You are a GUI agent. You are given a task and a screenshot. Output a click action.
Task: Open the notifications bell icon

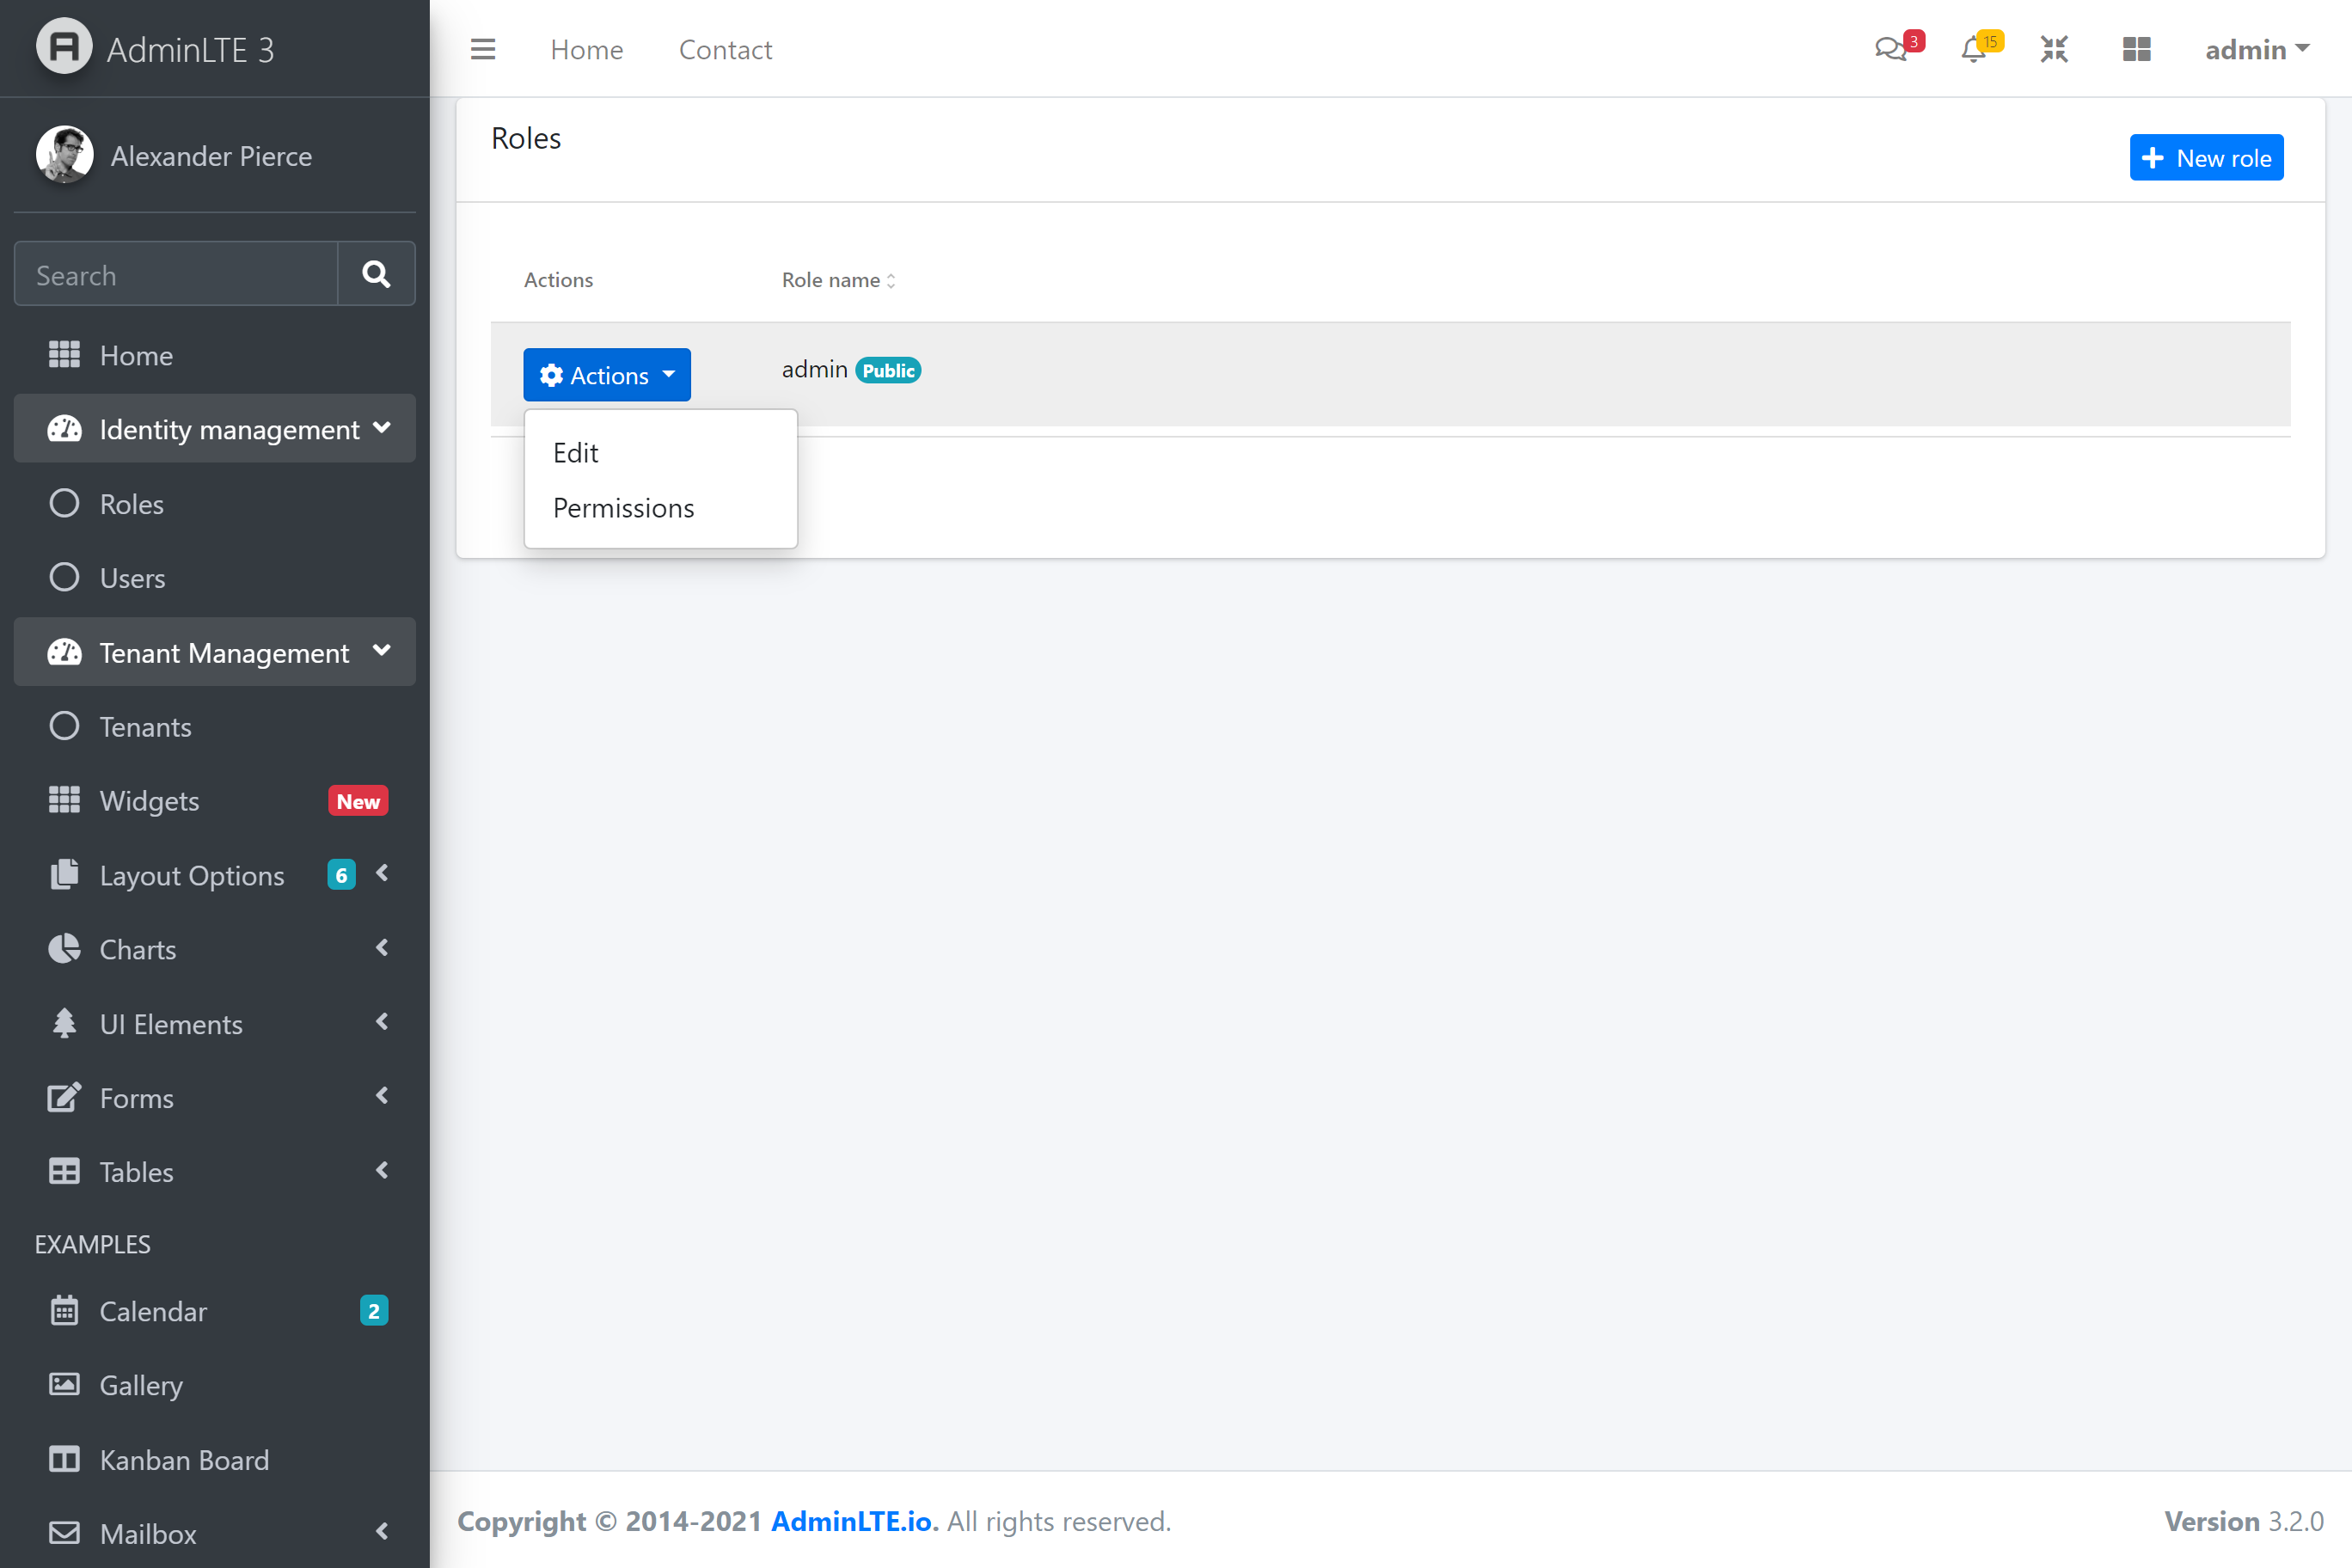1973,49
